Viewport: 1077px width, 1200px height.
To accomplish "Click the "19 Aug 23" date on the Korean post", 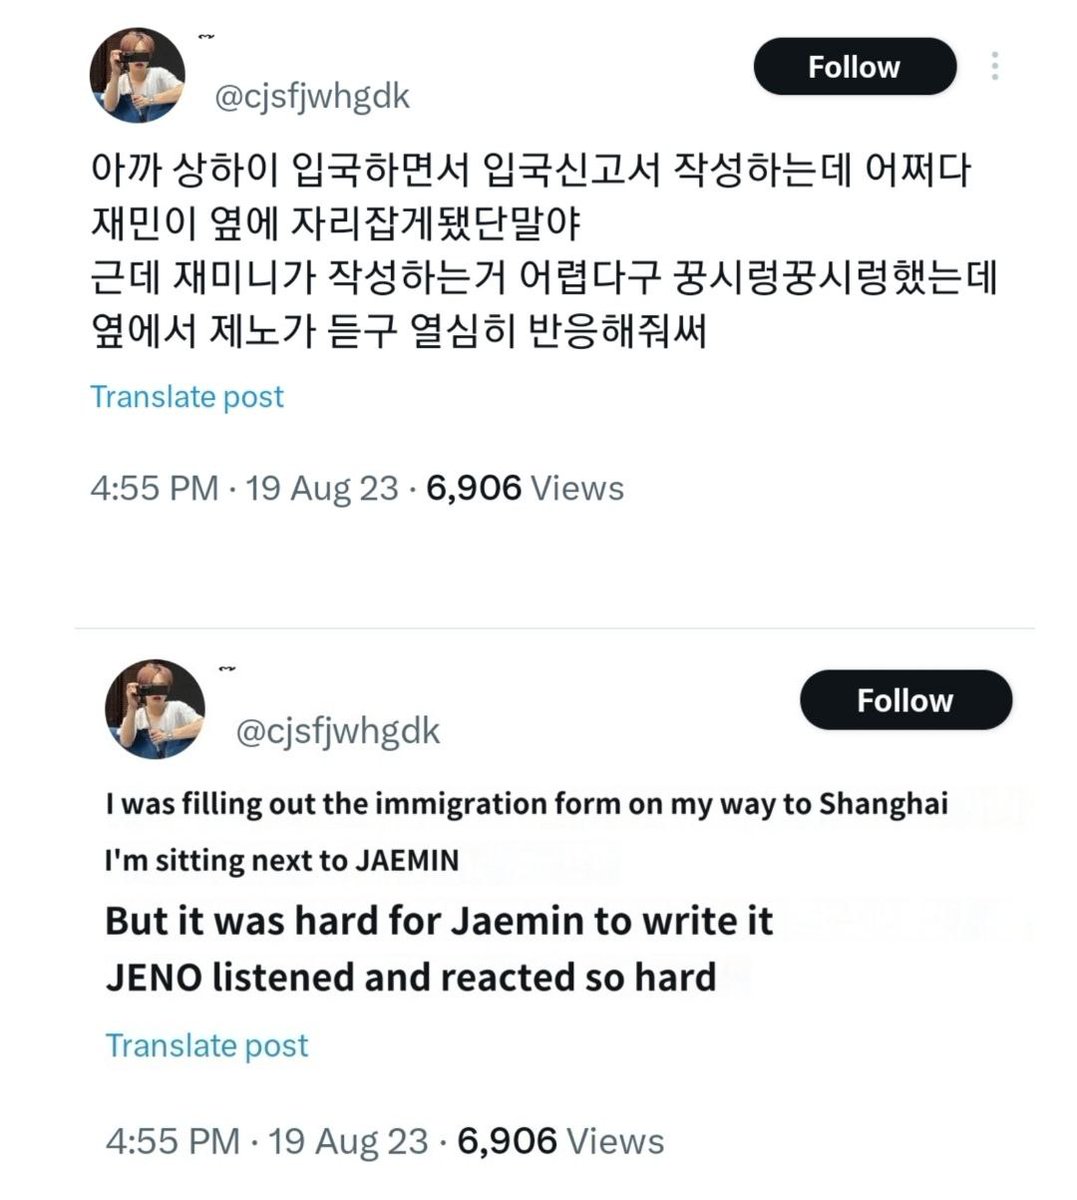I will click(322, 488).
